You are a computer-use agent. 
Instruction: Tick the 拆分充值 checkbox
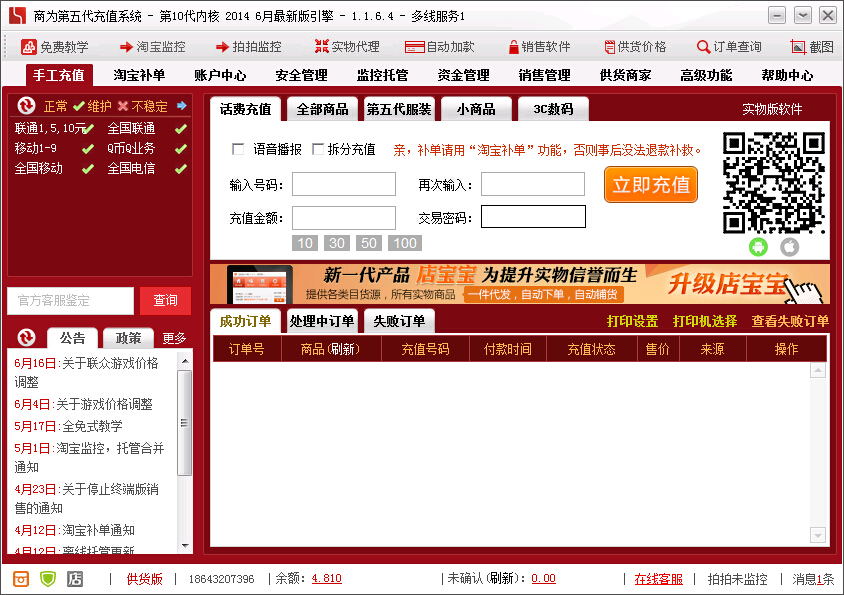(x=318, y=149)
